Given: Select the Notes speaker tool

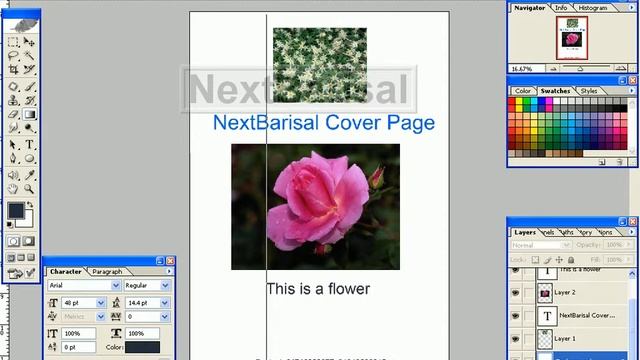Looking at the screenshot, I should 13,175.
